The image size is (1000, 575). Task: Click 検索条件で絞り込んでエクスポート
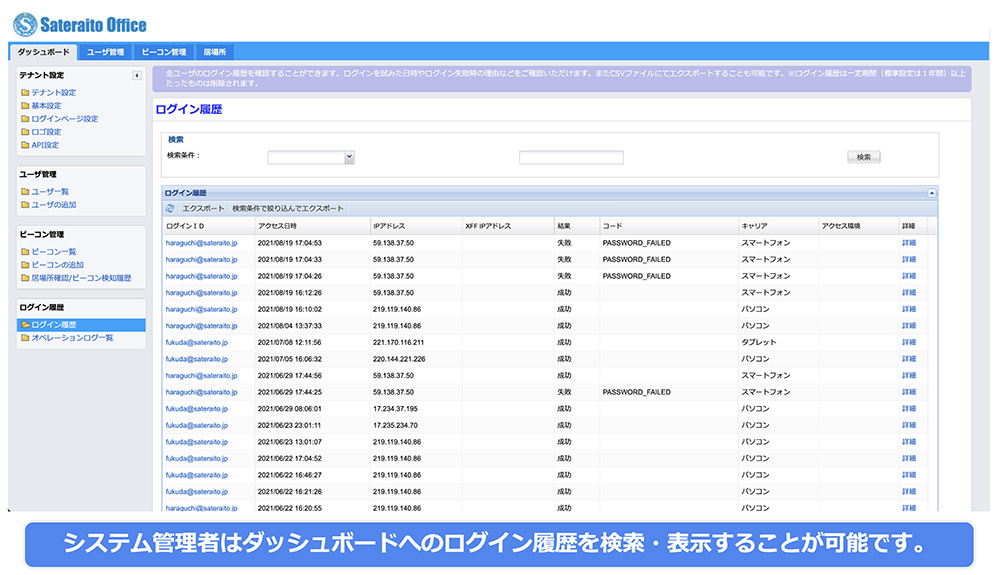tap(287, 208)
